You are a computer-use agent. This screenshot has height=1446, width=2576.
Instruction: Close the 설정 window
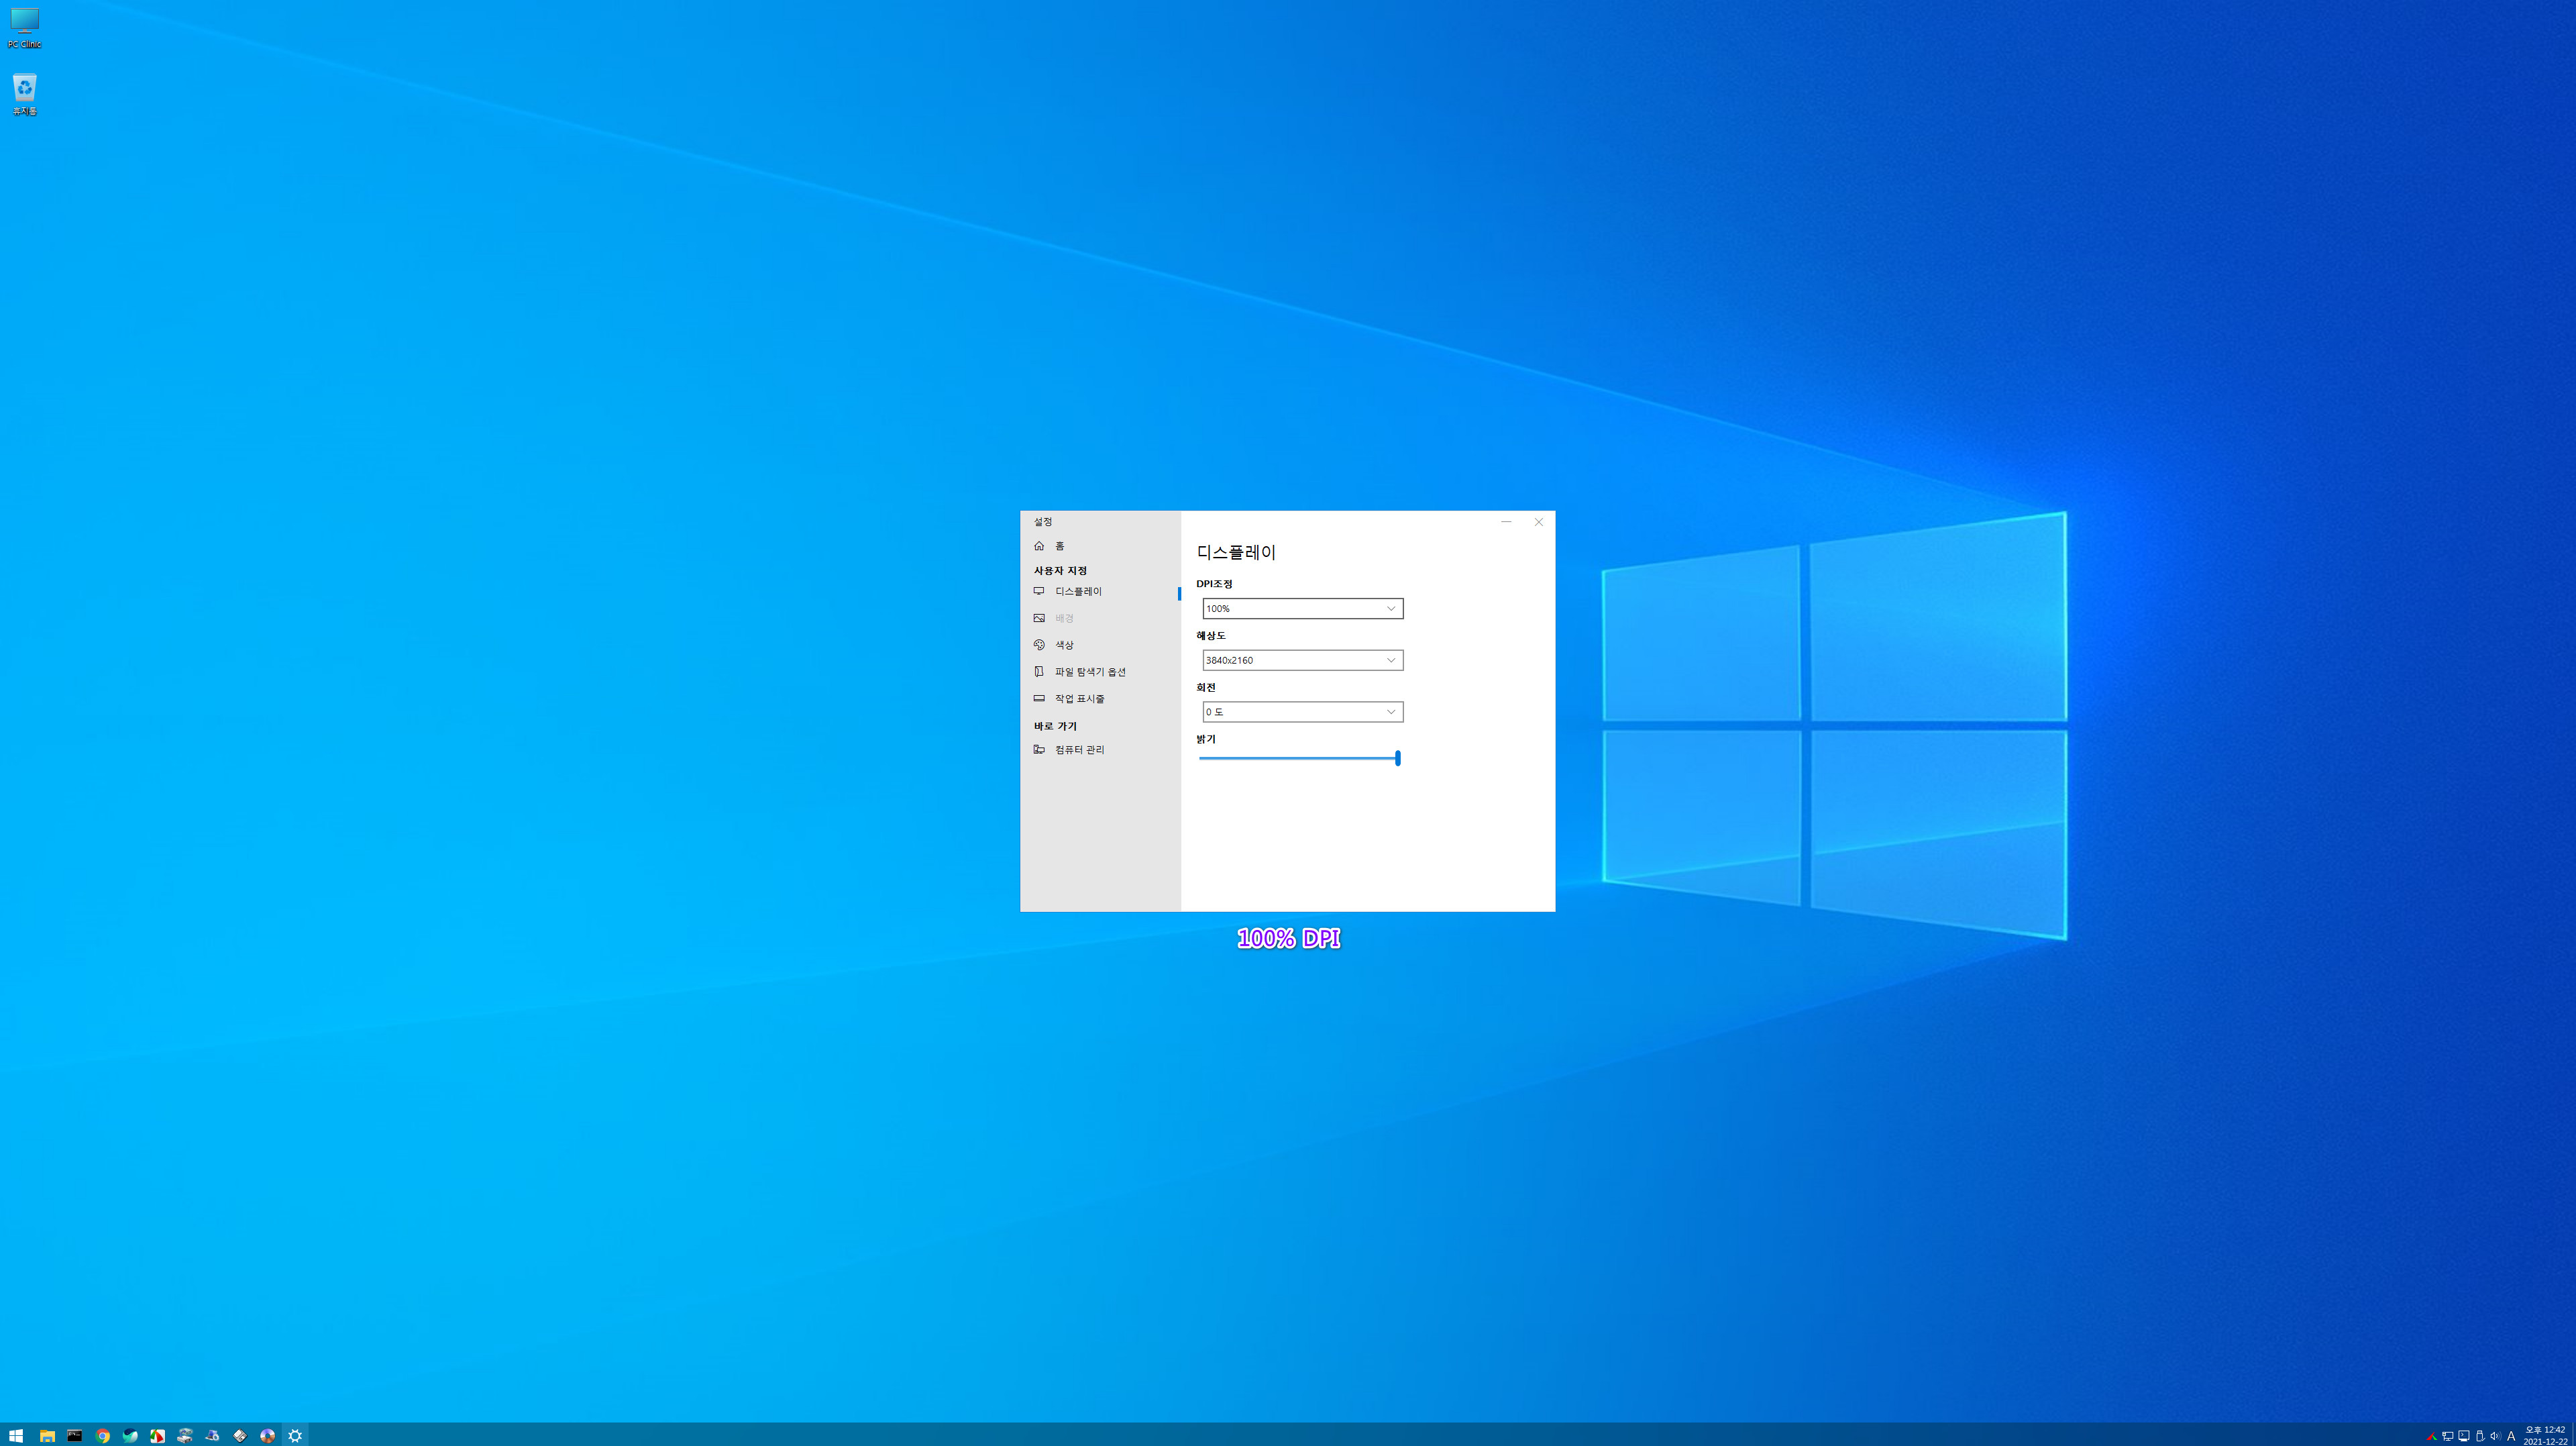1538,522
